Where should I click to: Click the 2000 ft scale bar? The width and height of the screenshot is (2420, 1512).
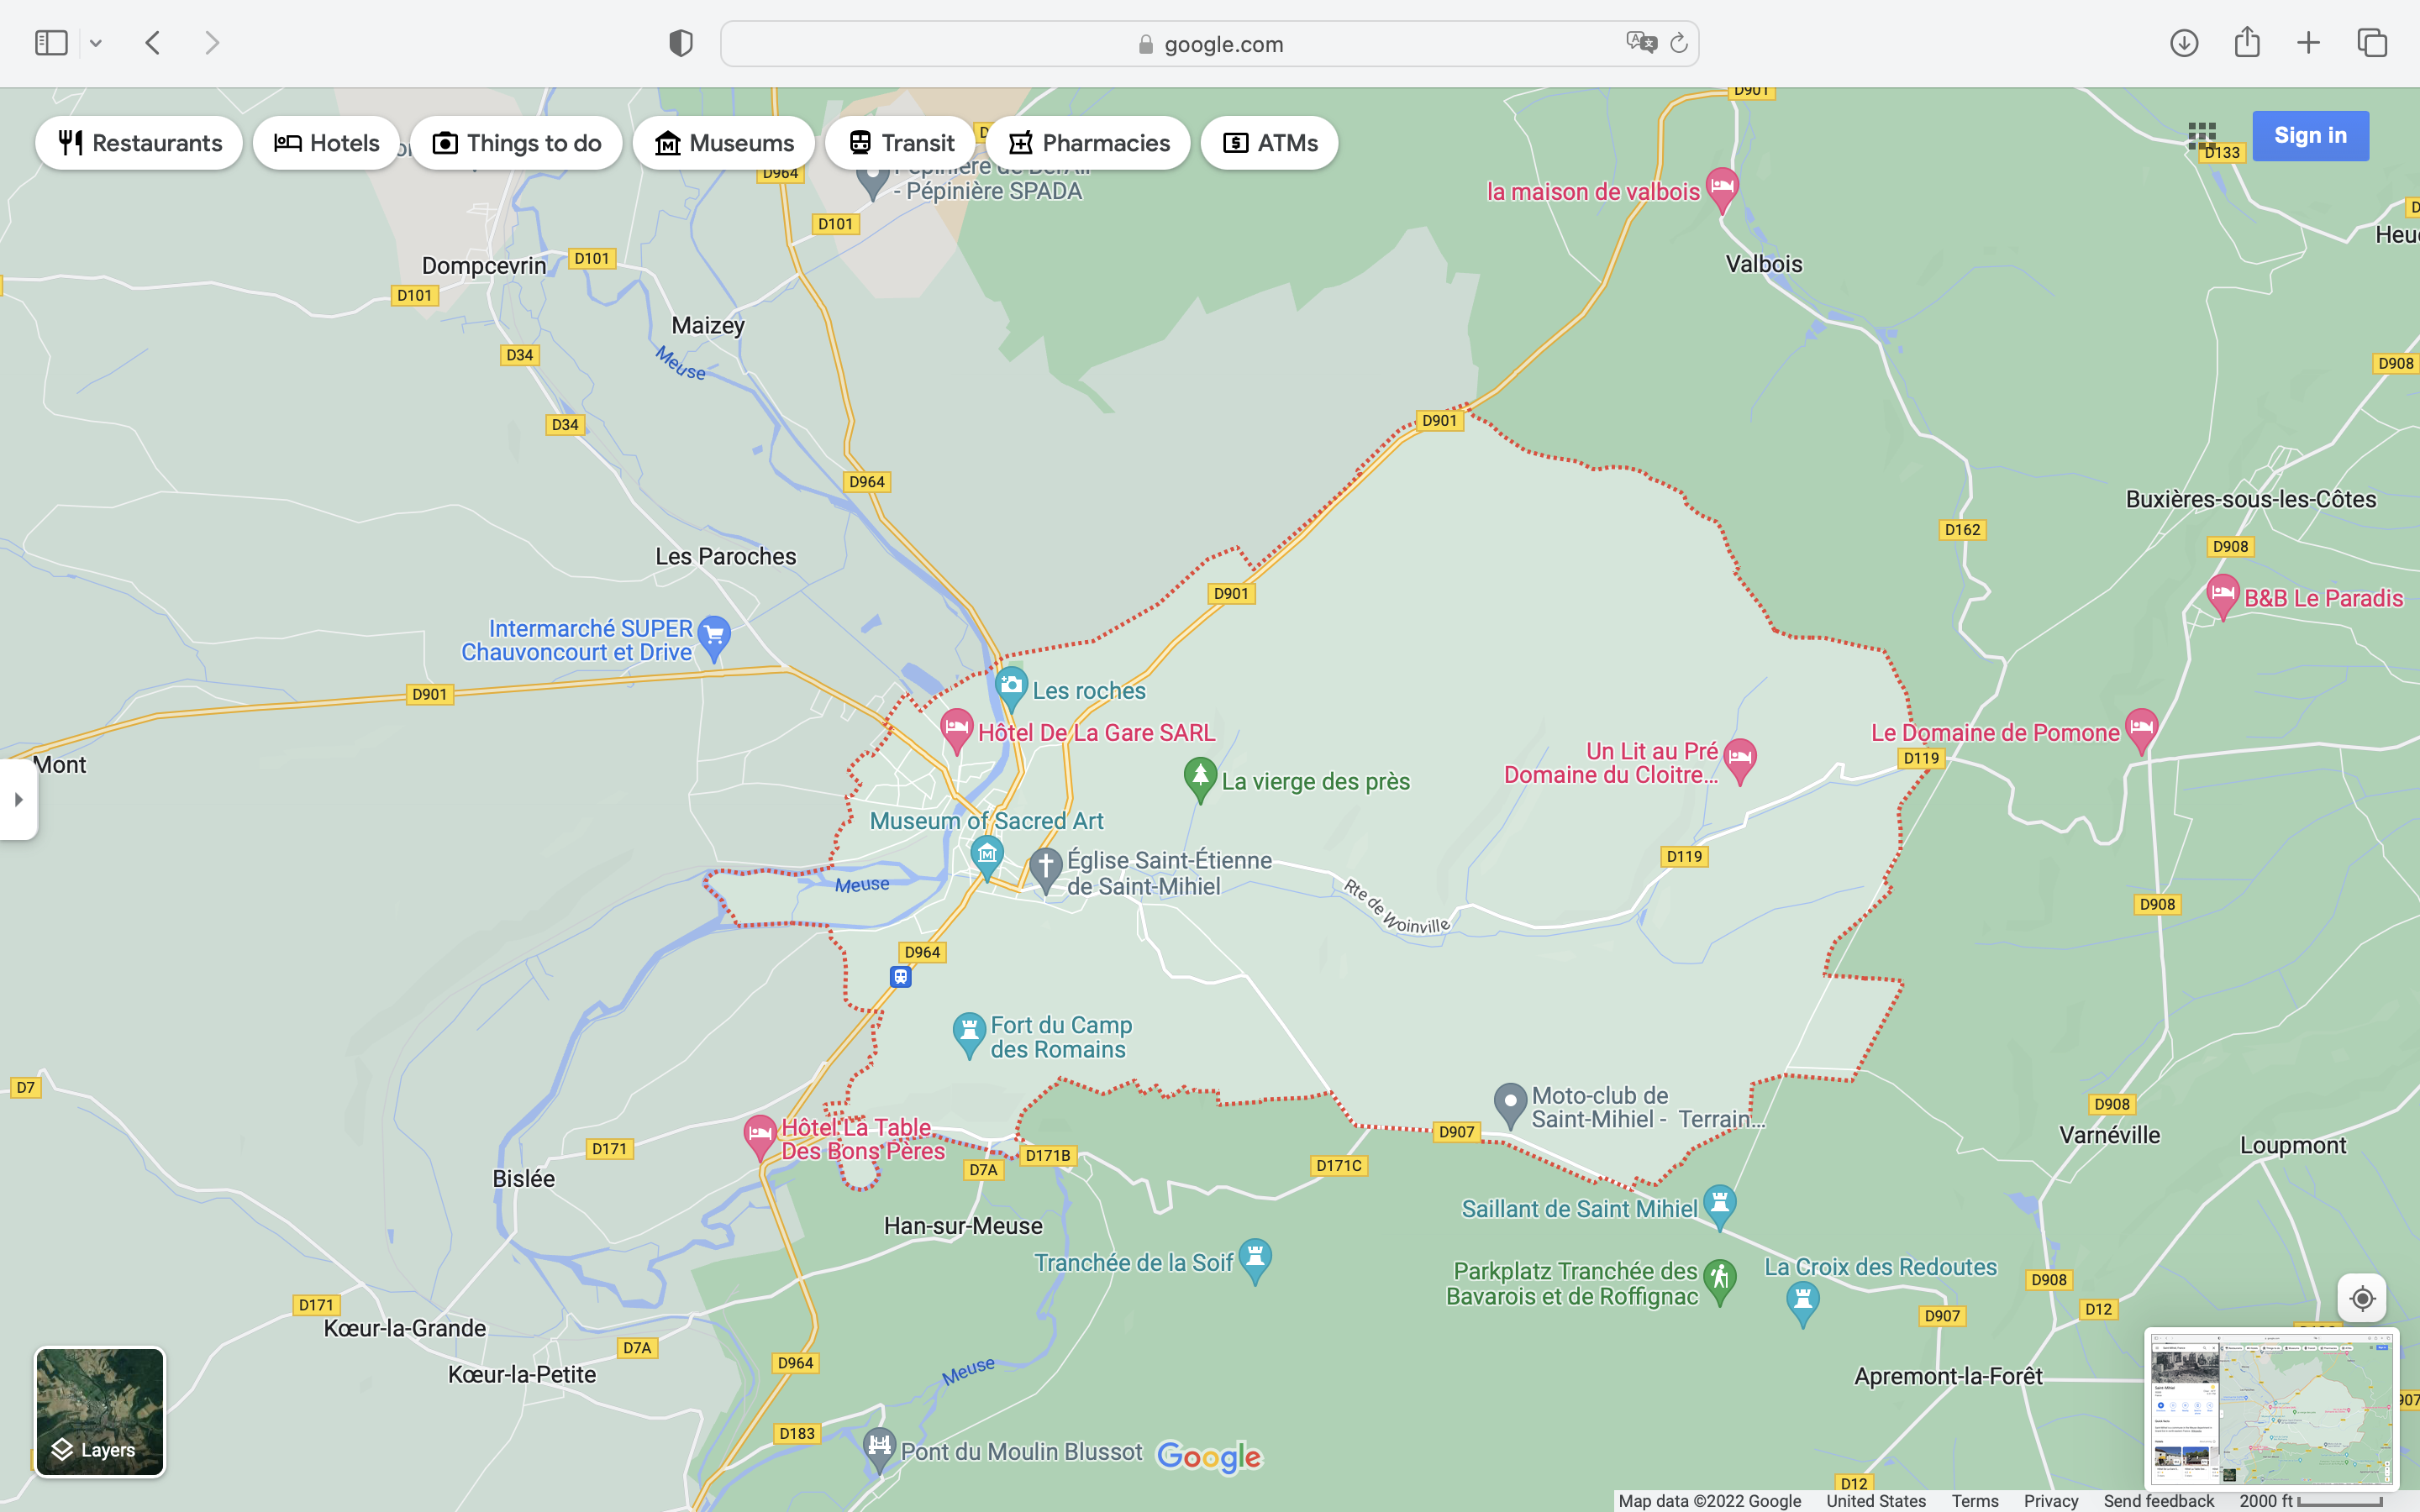click(x=2311, y=1501)
